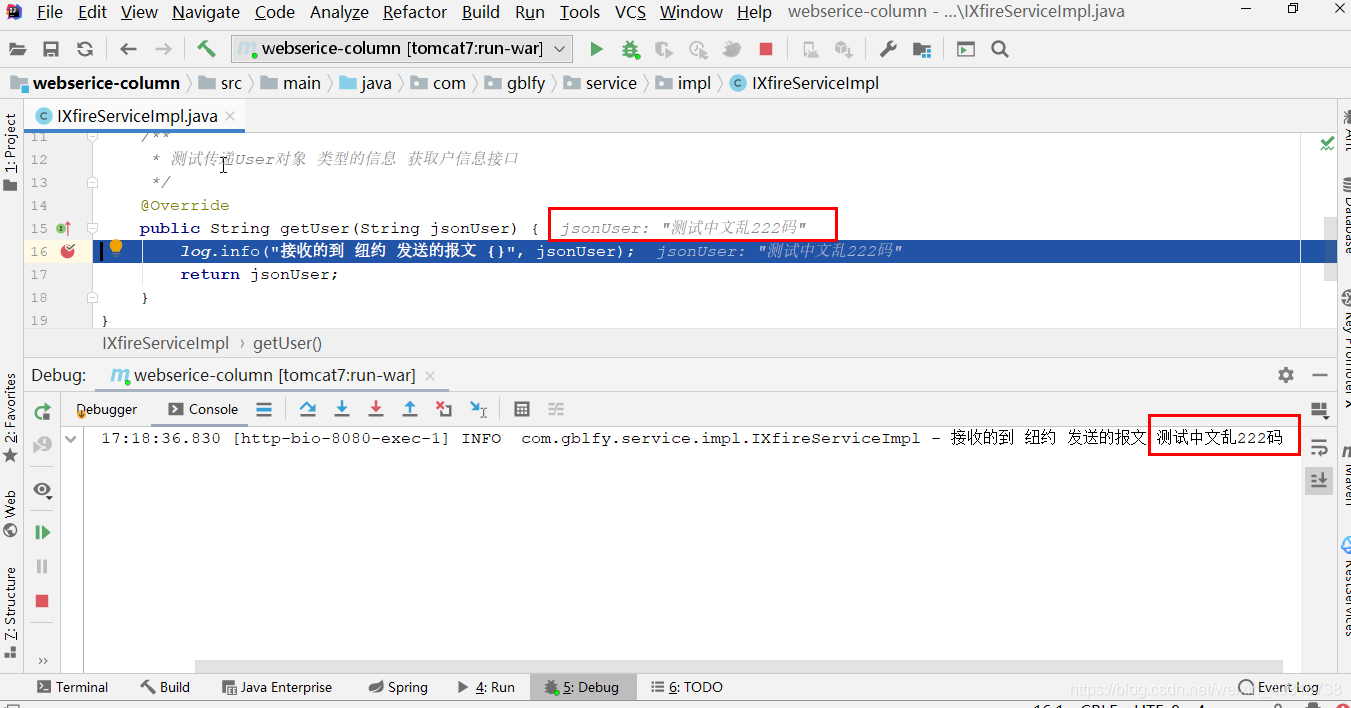This screenshot has height=708, width=1351.
Task: Toggle soft-wrap in the console
Action: 1319,447
